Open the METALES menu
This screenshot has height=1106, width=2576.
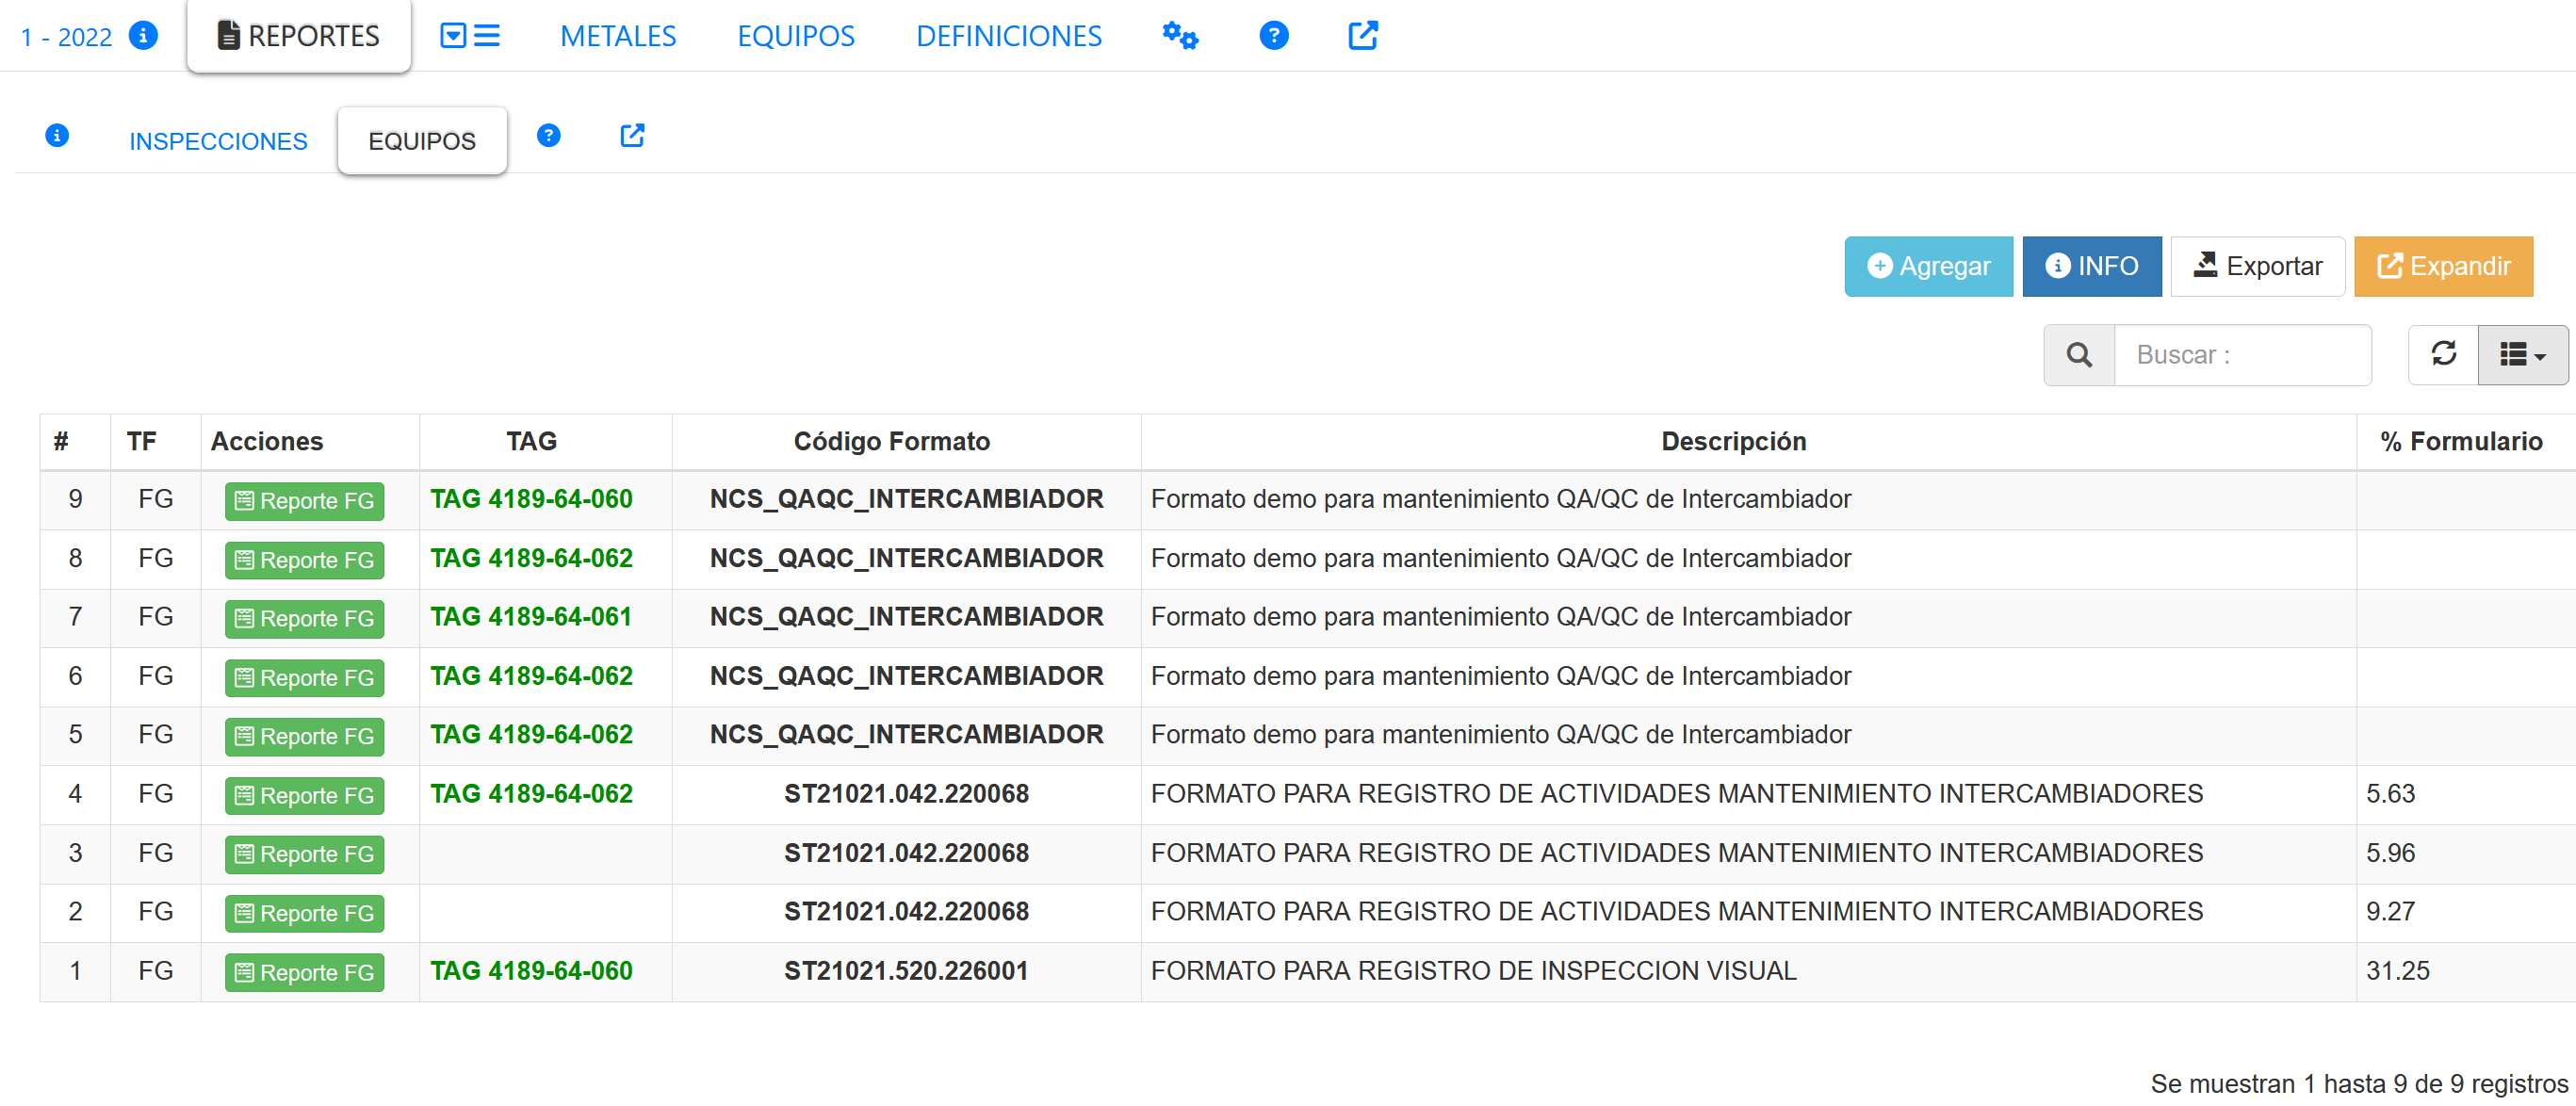tap(618, 36)
